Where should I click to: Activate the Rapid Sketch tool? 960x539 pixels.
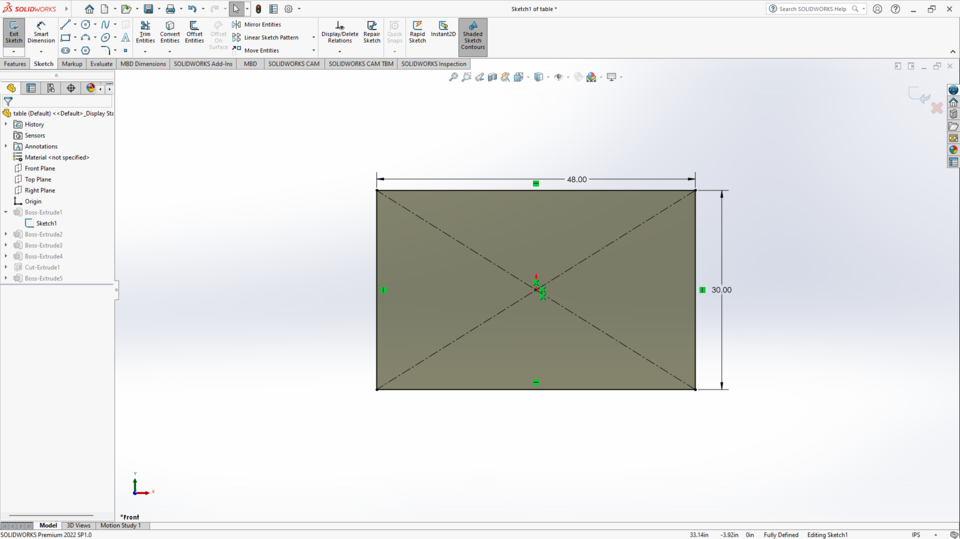[x=417, y=31]
